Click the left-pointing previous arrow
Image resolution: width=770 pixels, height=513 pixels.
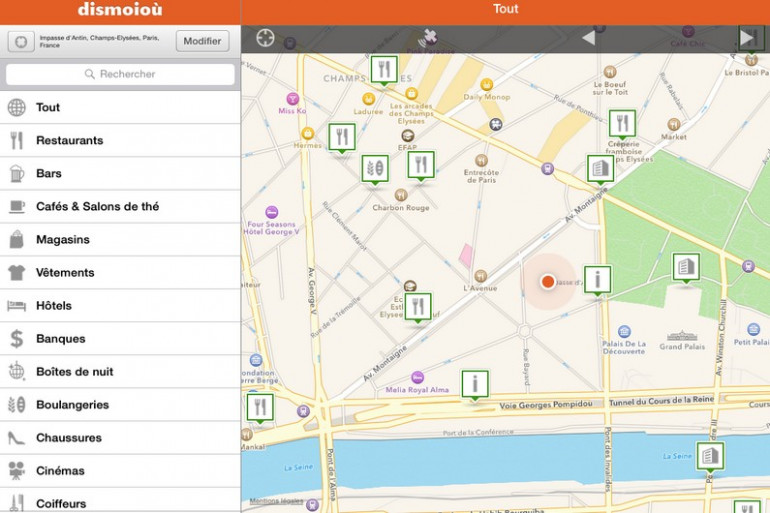coord(588,38)
